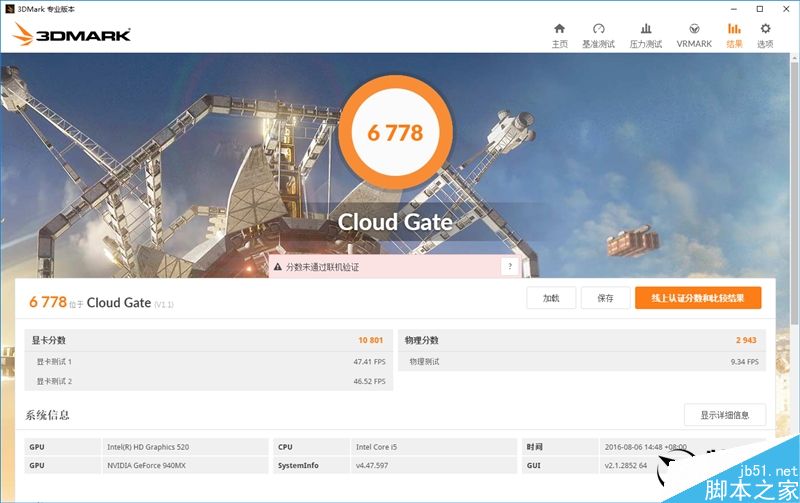Image resolution: width=800 pixels, height=503 pixels.
Task: Open the Benchmarks (基准测试) tab
Action: [x=598, y=36]
